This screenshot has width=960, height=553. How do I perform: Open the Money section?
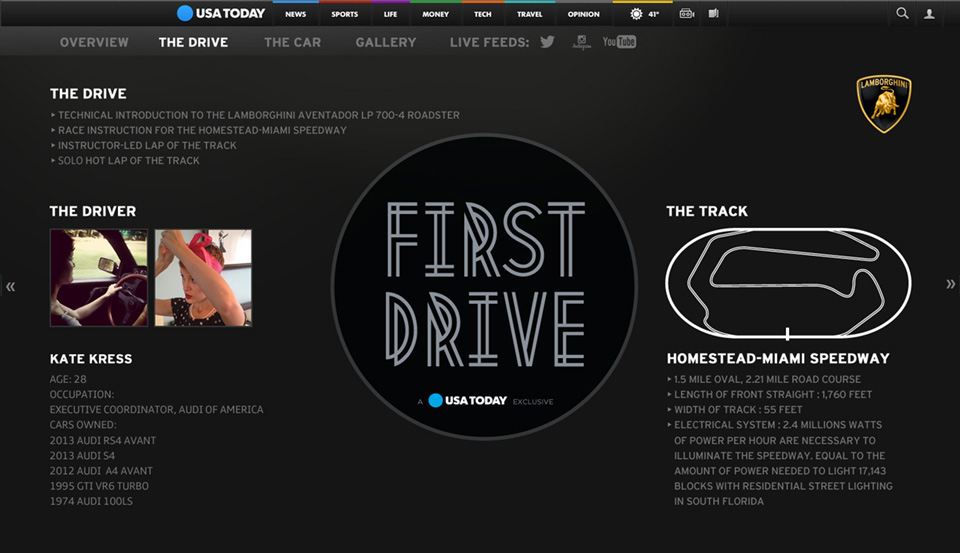[435, 14]
